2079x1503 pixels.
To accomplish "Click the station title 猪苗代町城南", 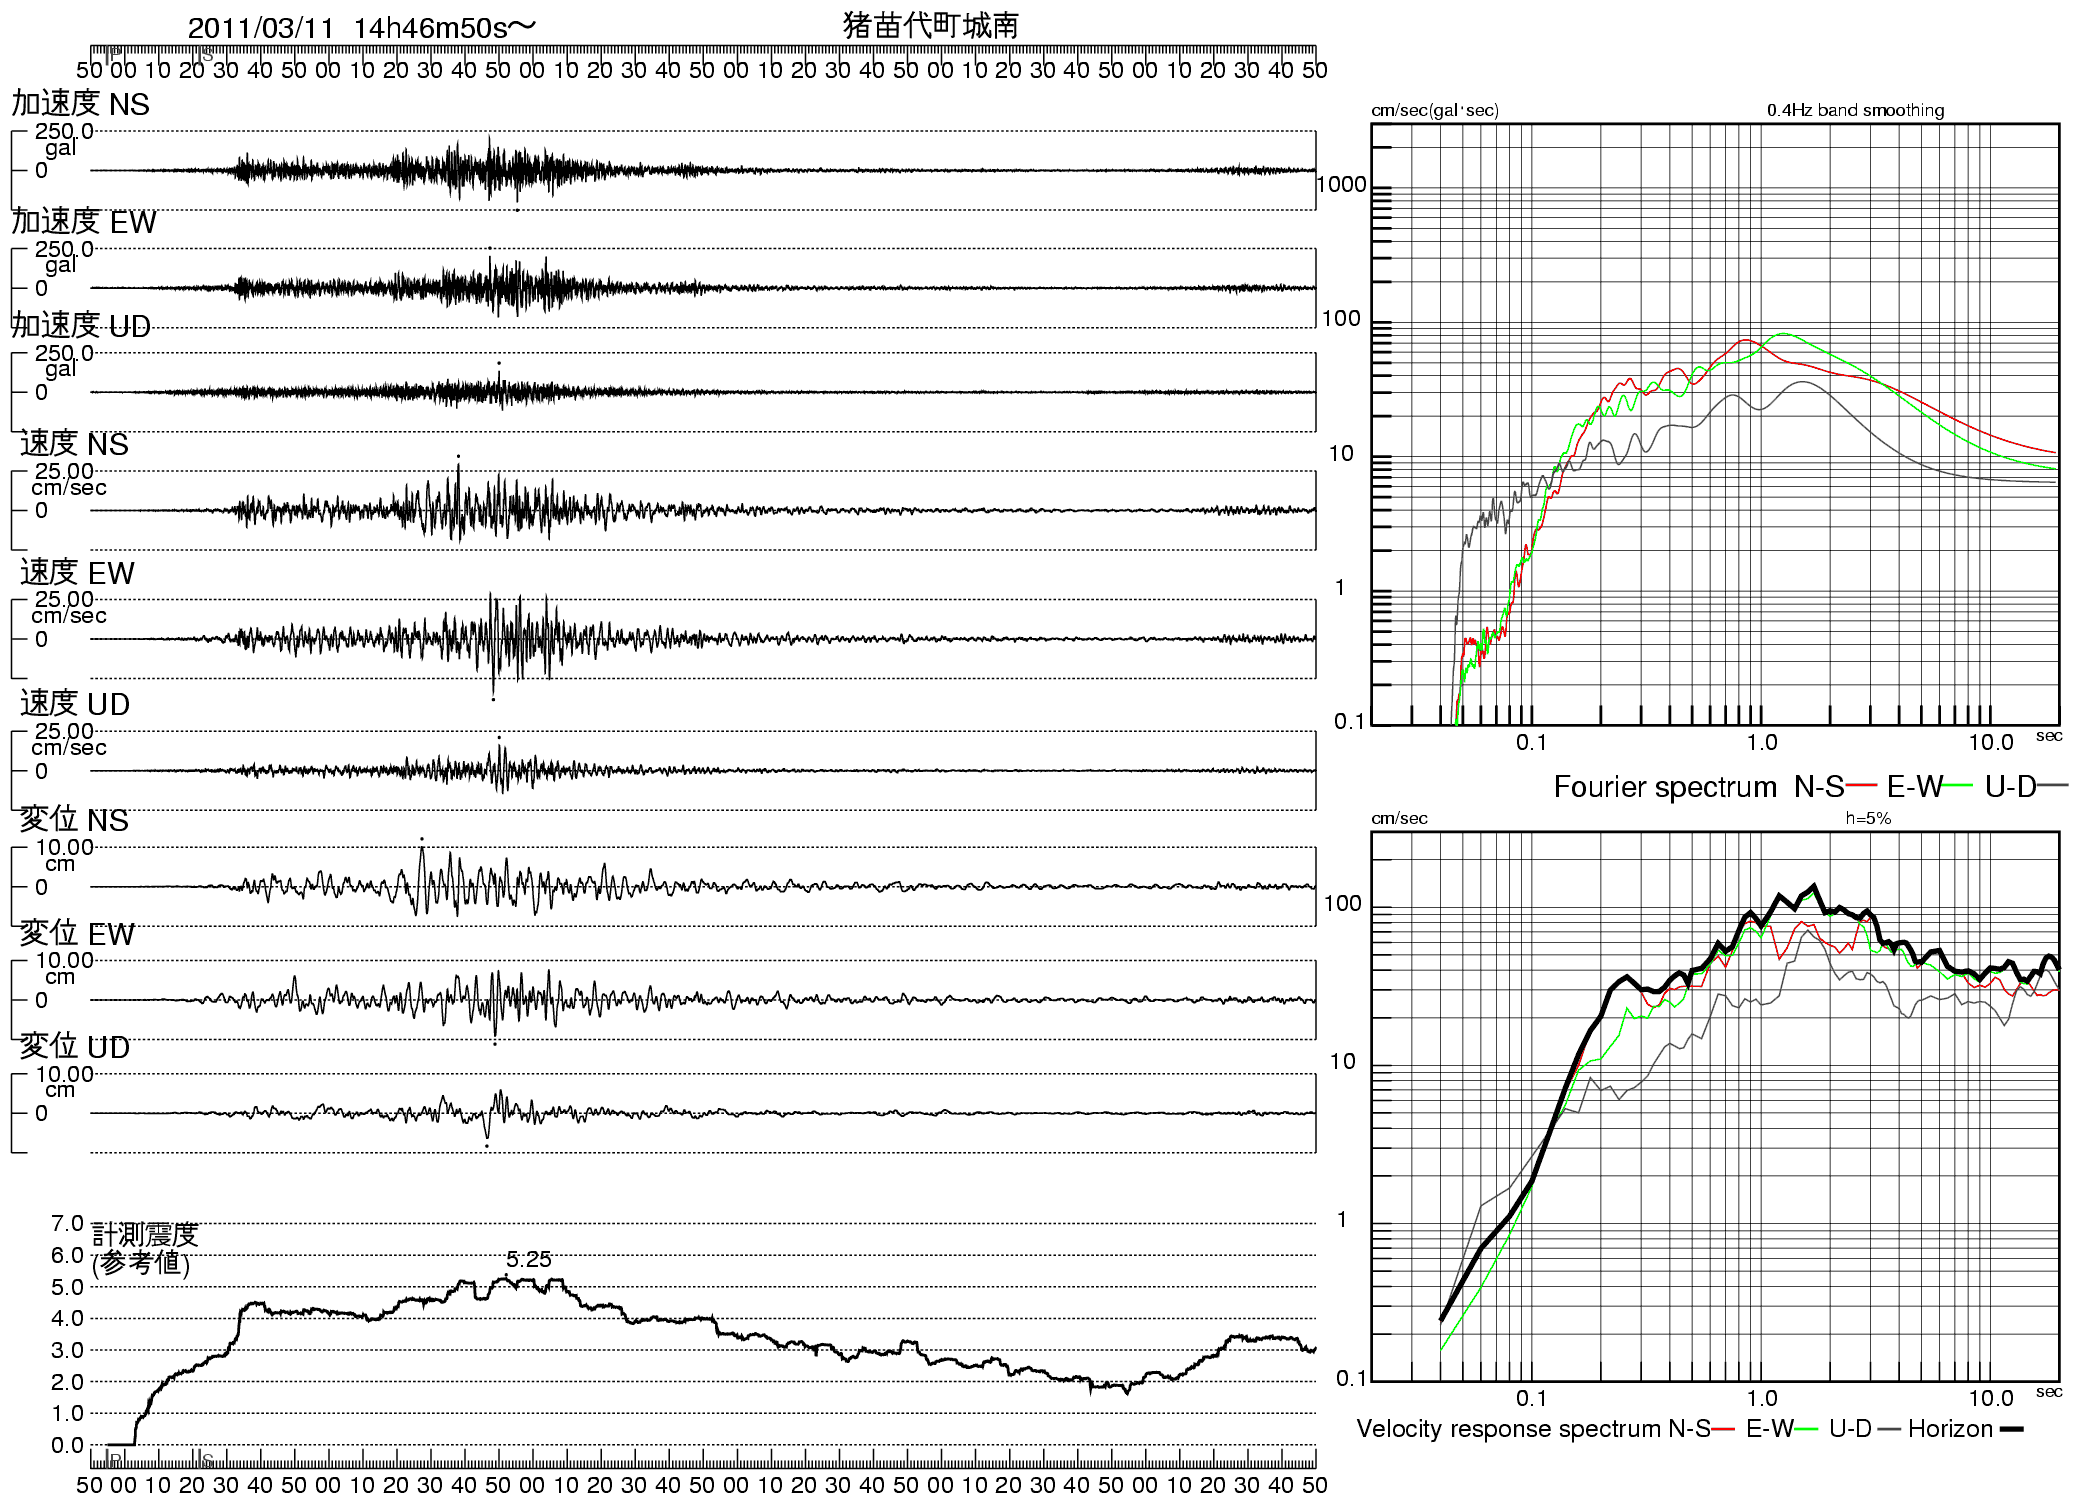I will click(930, 25).
